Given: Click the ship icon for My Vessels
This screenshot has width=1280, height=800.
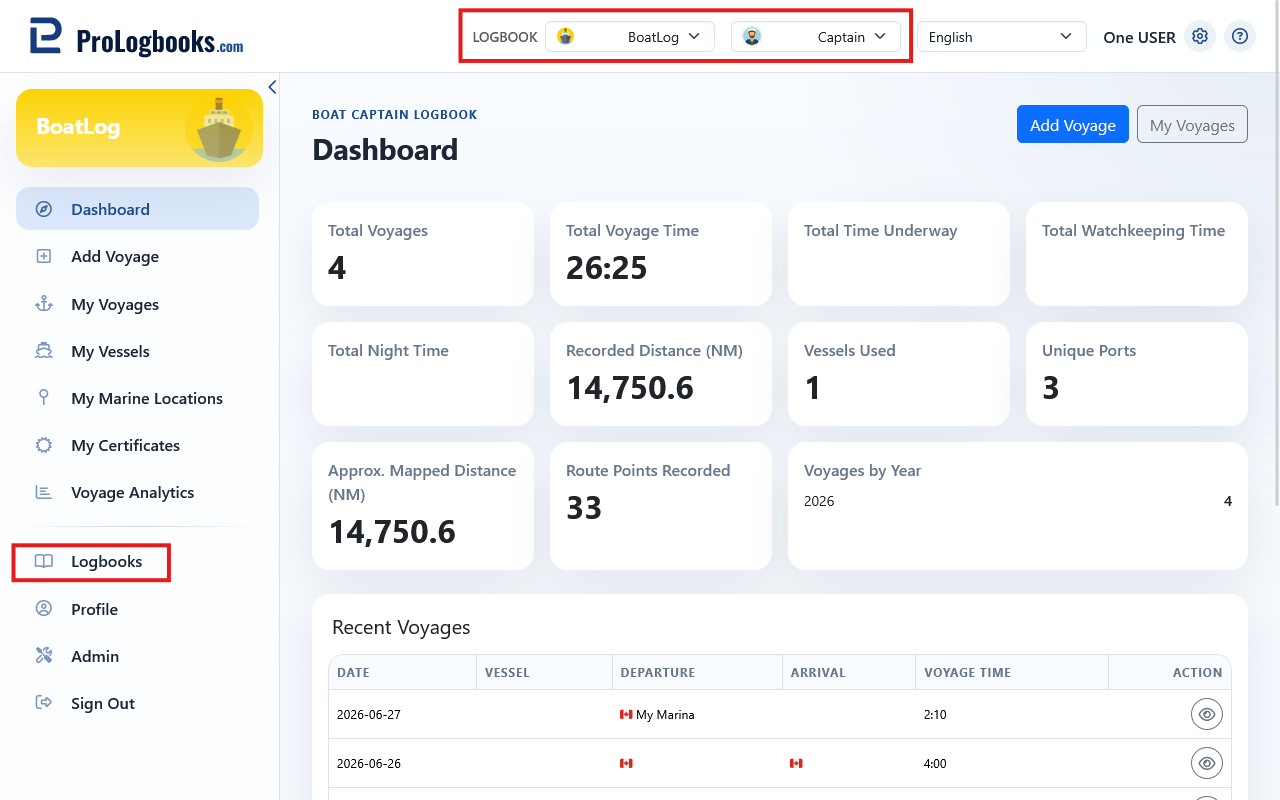Looking at the screenshot, I should coord(44,351).
